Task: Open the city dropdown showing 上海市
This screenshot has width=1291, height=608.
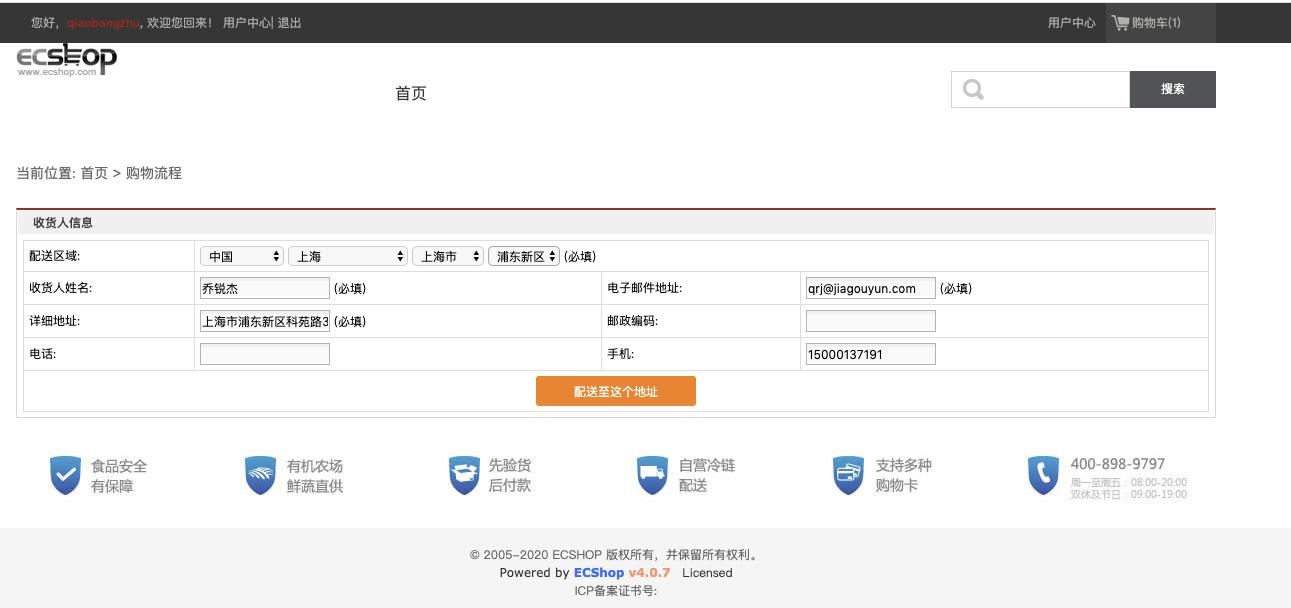Action: coord(449,255)
